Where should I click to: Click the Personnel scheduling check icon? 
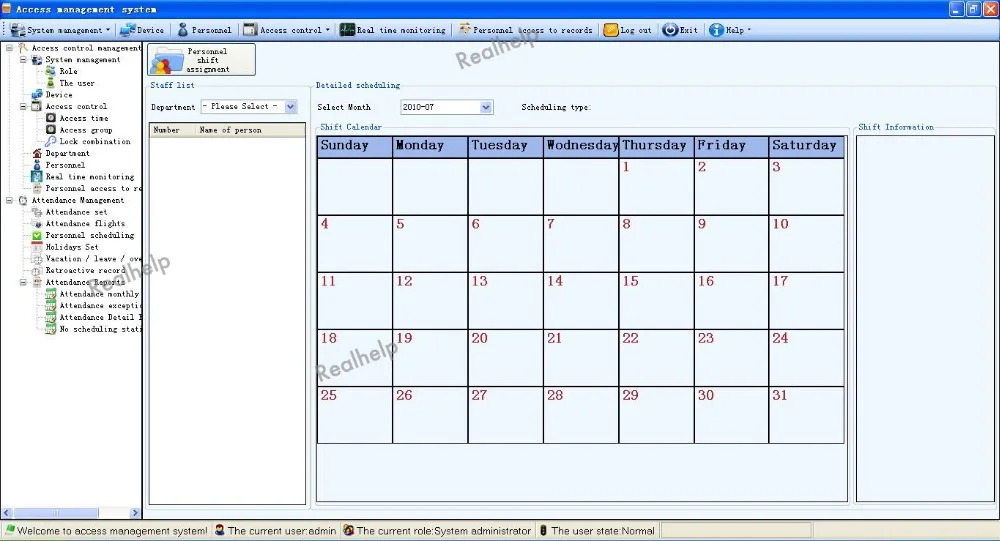click(x=37, y=235)
